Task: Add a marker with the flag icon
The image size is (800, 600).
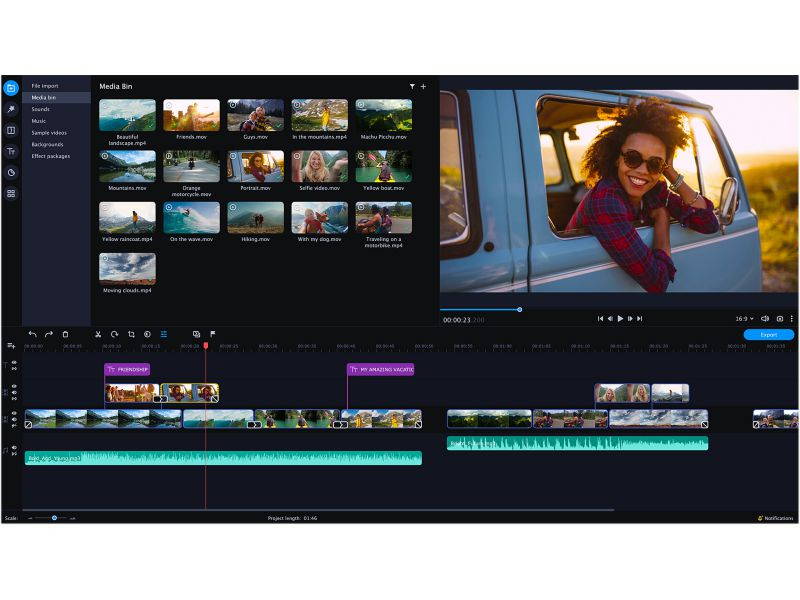Action: (x=212, y=333)
